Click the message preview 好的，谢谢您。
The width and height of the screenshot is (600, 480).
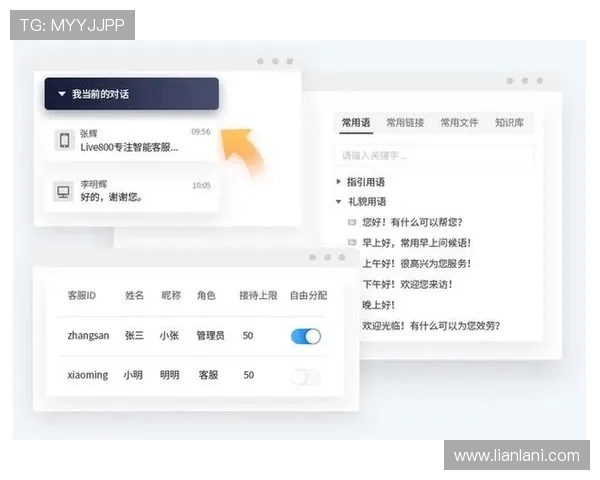point(111,197)
